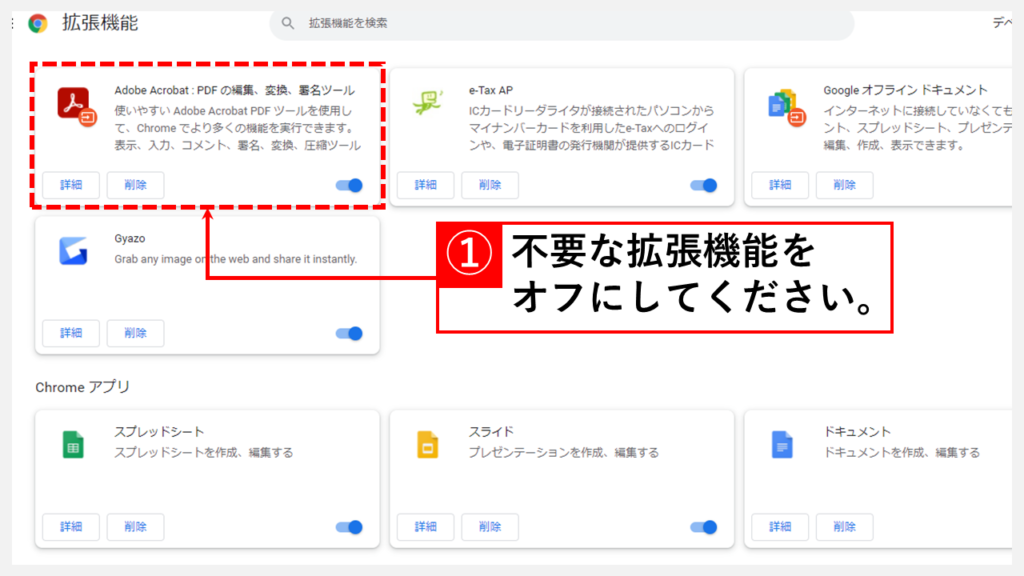Viewport: 1024px width, 576px height.
Task: Click the スライド title text
Action: (x=491, y=432)
